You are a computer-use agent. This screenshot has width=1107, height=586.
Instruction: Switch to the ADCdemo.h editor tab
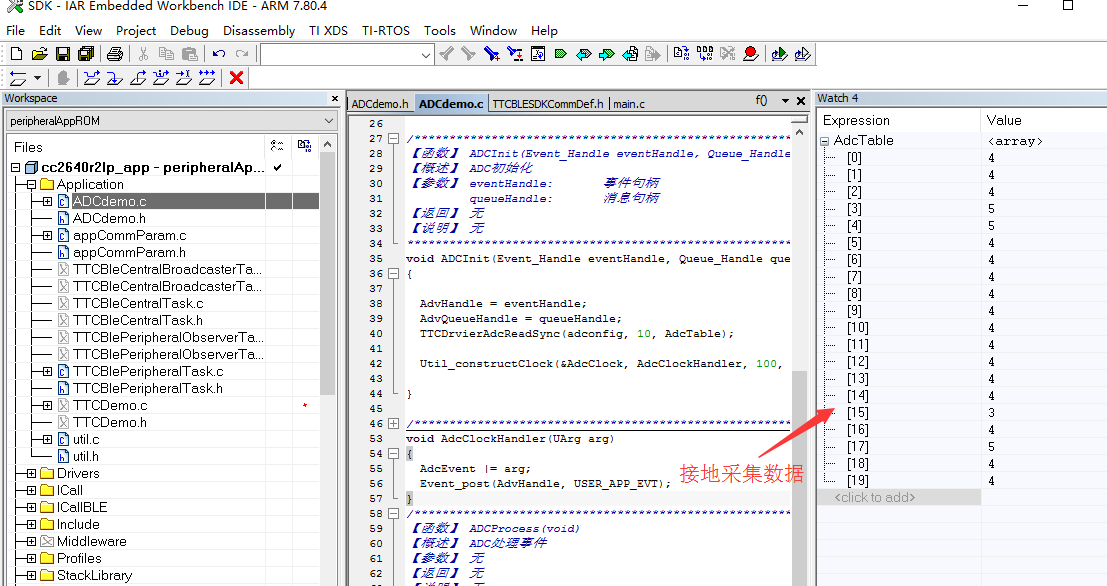coord(380,104)
